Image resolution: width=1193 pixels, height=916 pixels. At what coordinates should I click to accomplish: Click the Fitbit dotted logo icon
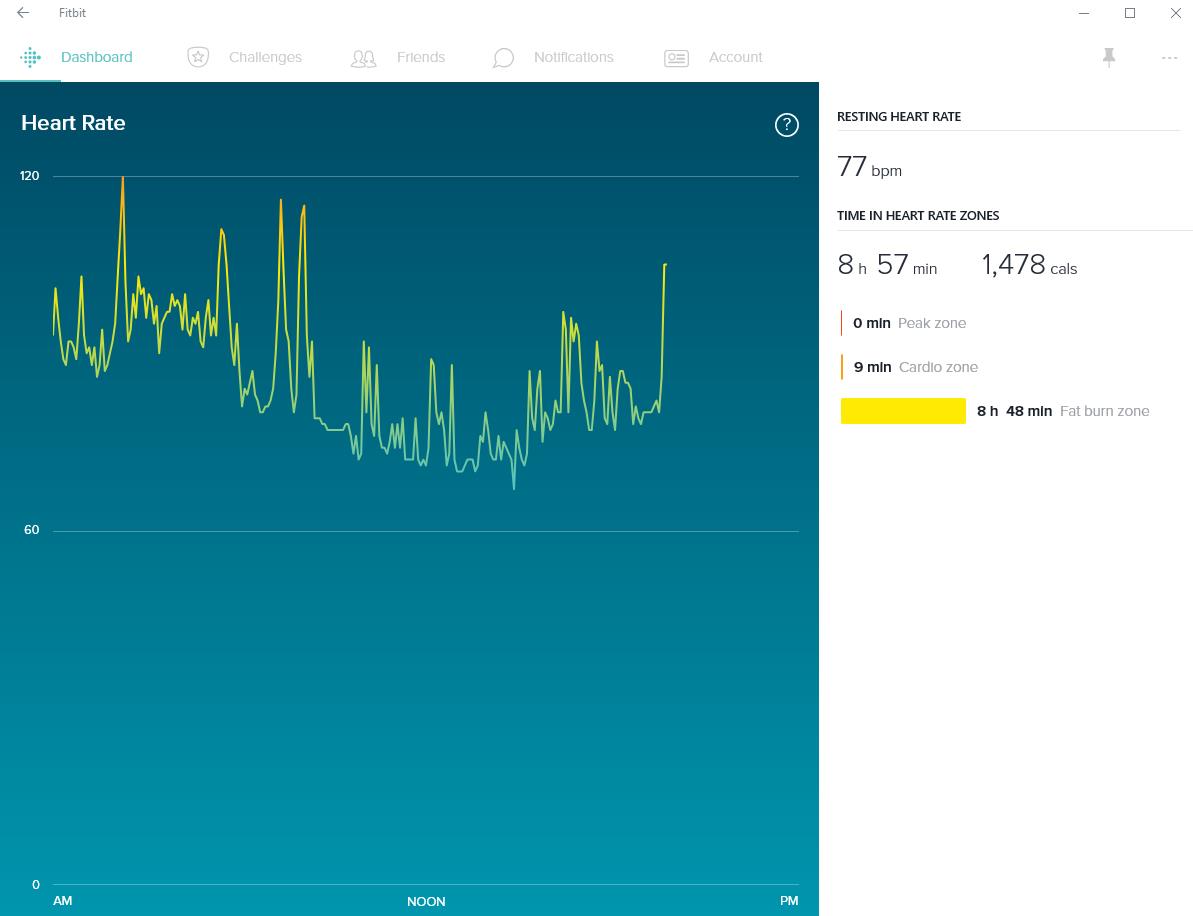point(31,57)
